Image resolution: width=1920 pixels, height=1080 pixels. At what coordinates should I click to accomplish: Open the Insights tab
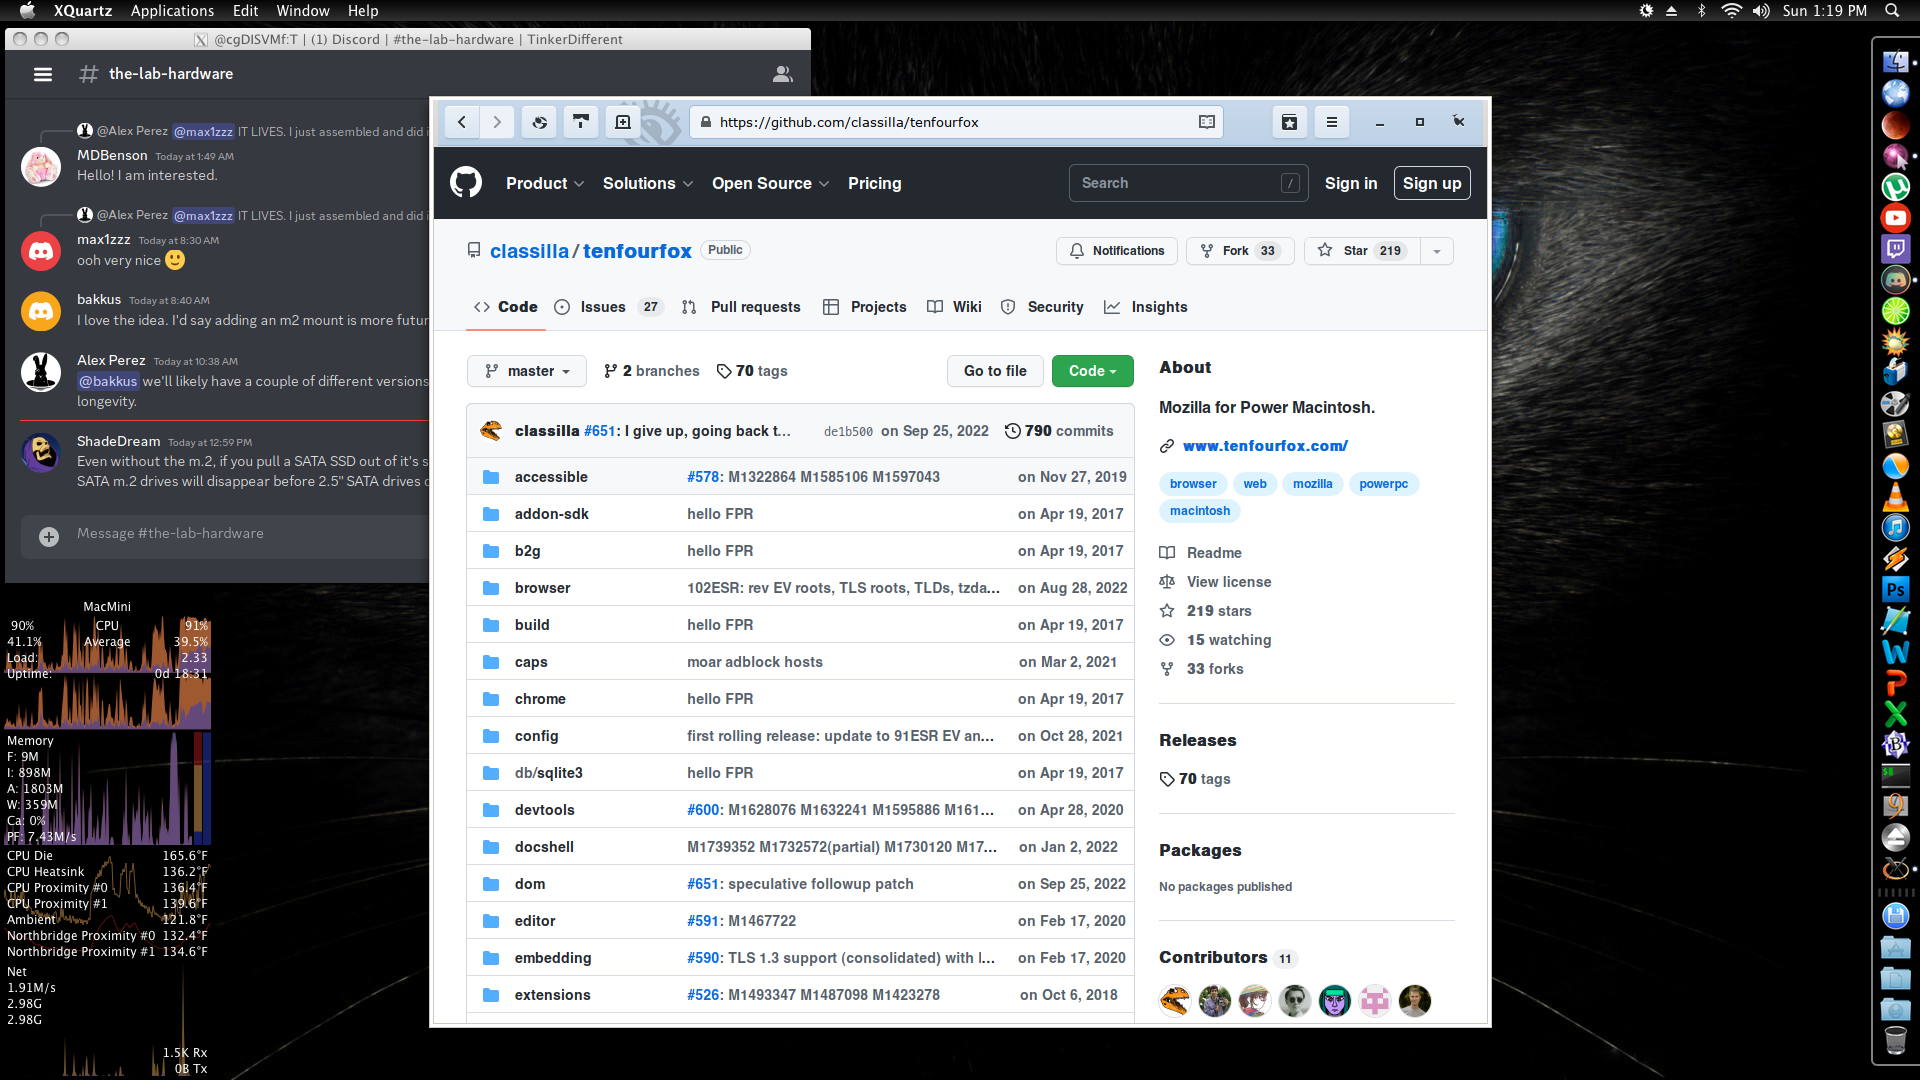point(1158,307)
